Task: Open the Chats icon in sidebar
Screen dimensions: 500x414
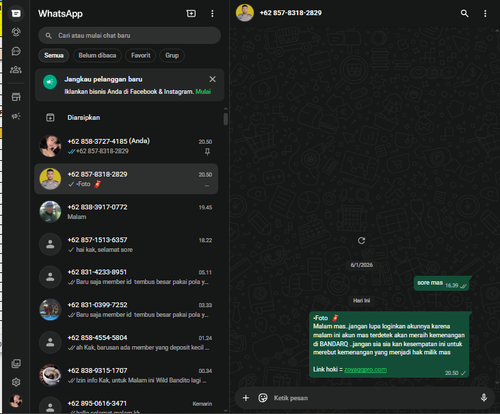Action: 16,13
